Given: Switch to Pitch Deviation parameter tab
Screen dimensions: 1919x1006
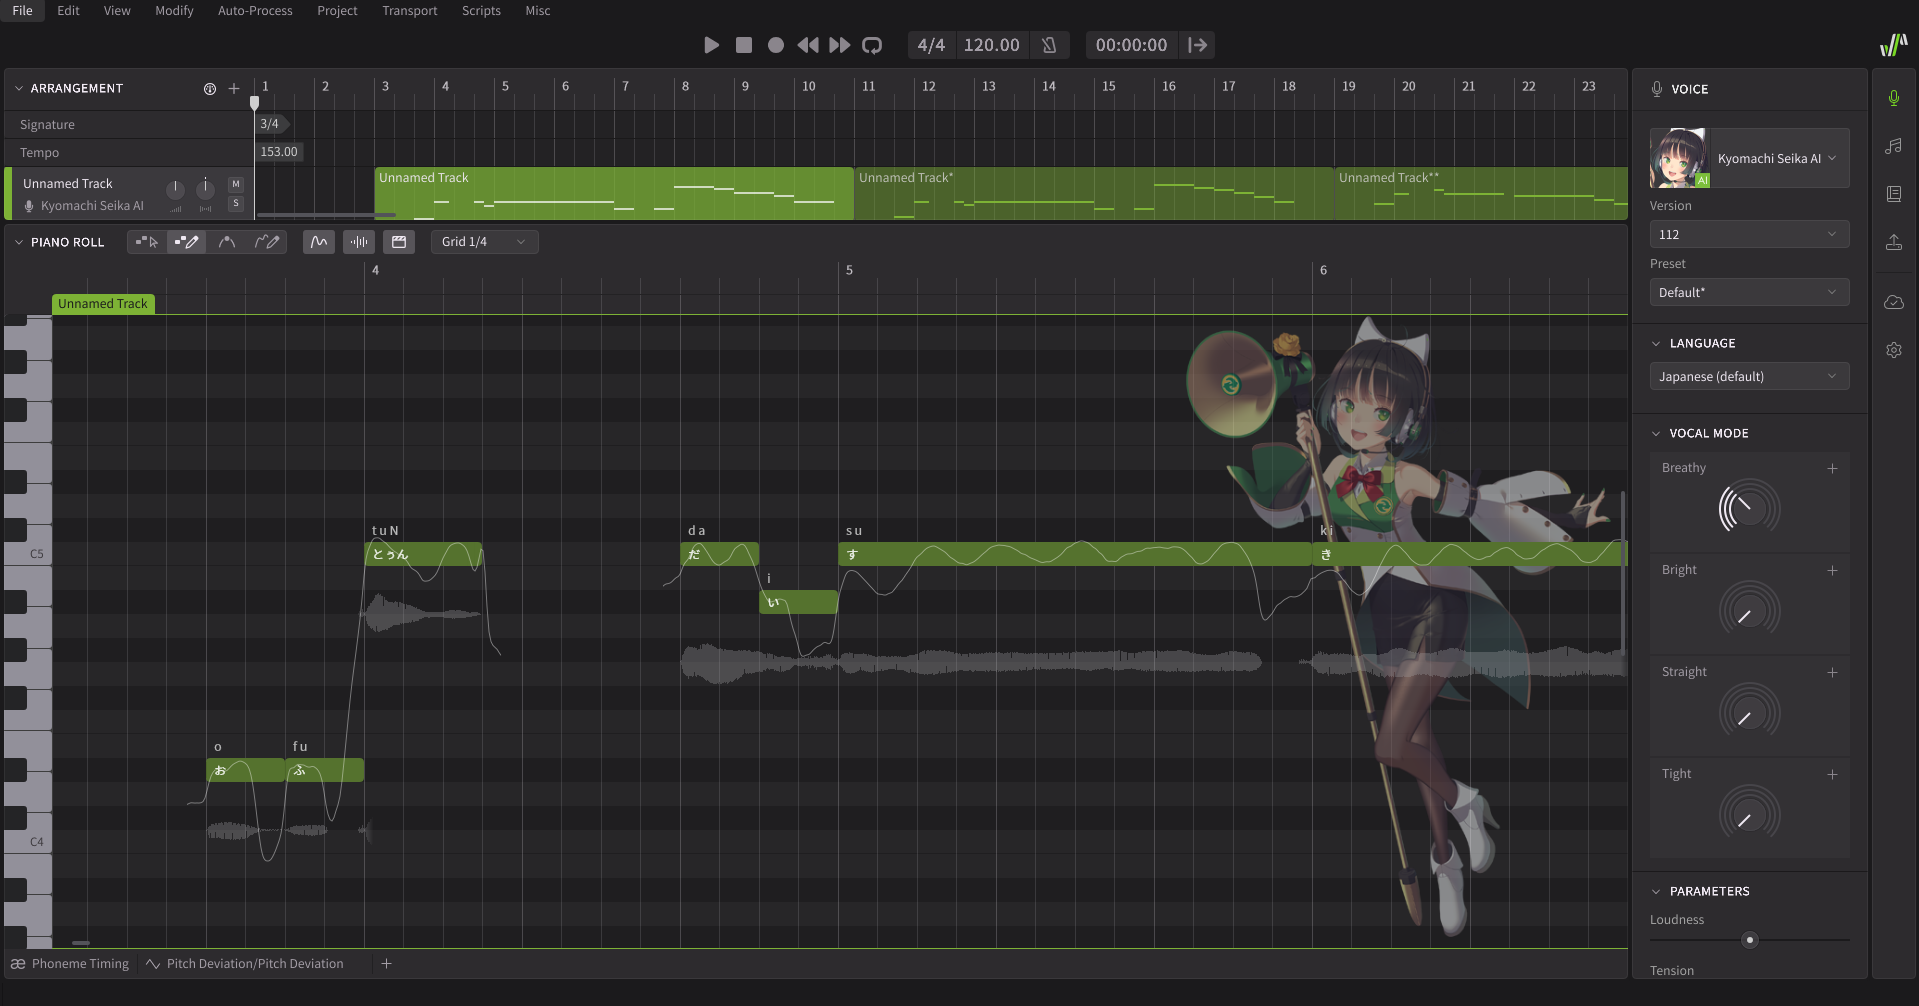Looking at the screenshot, I should (x=245, y=964).
